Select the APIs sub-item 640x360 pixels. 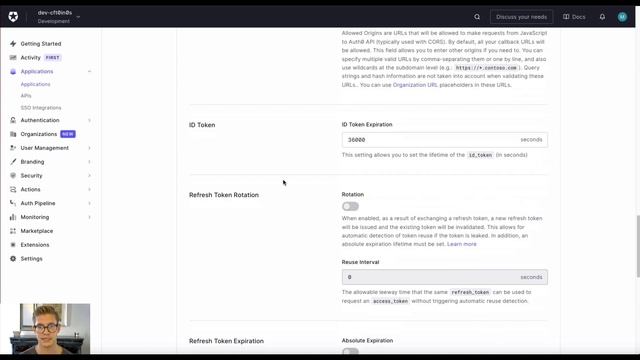click(26, 96)
